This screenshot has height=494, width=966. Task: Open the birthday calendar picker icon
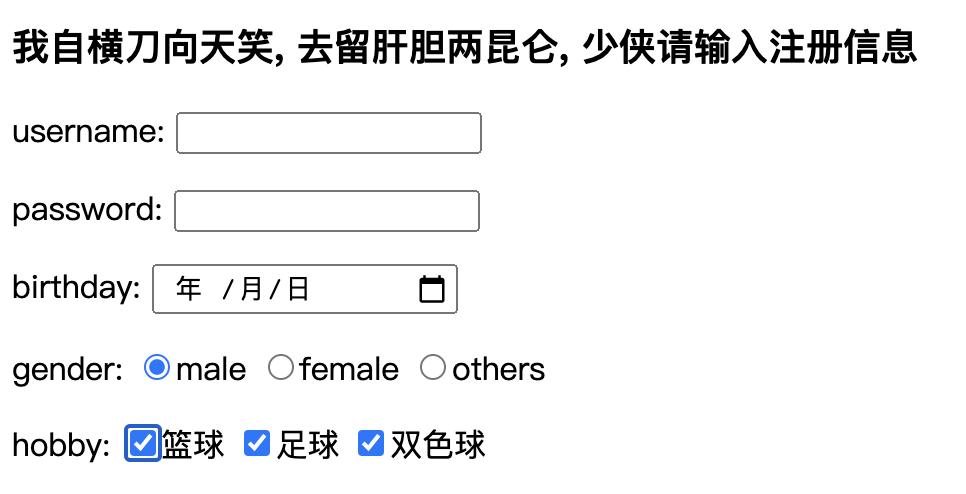pyautogui.click(x=431, y=289)
